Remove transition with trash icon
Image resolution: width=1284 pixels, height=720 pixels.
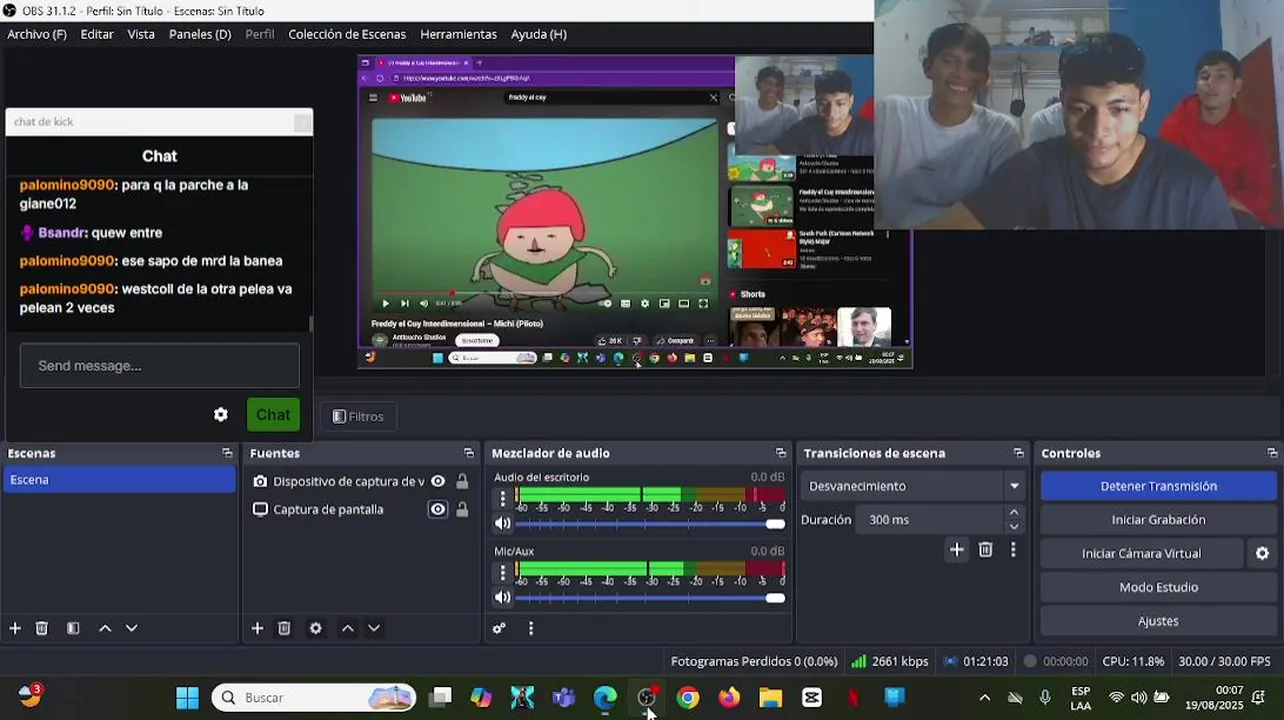(986, 549)
